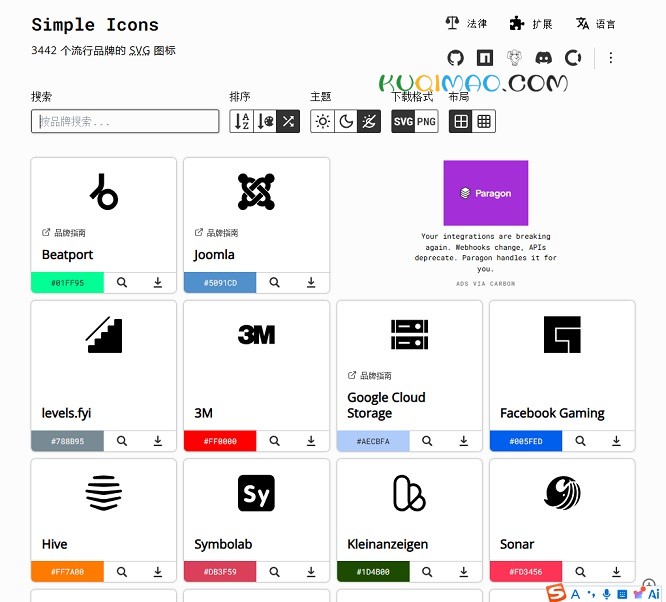Image resolution: width=666 pixels, height=602 pixels.
Task: View Symbolab icon details magnifier
Action: (x=274, y=572)
